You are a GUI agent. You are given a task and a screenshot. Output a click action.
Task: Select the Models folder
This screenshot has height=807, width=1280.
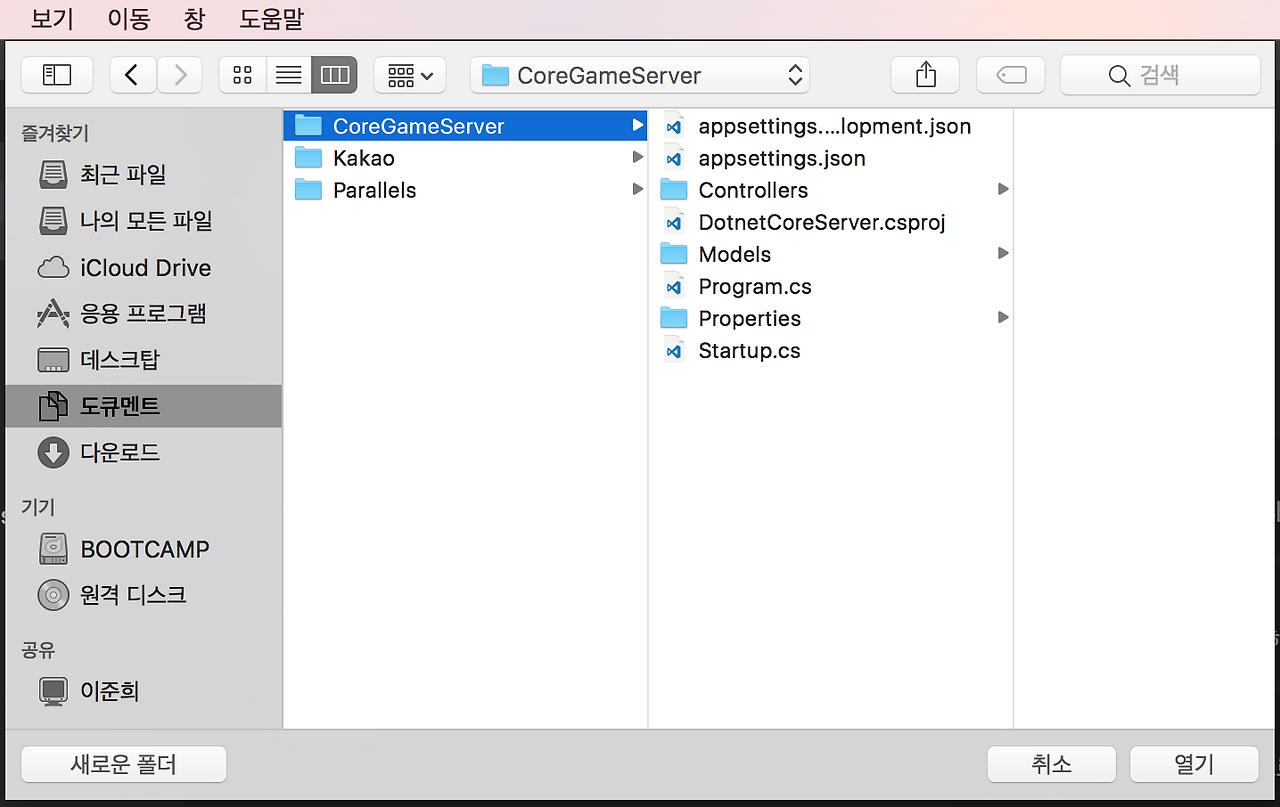tap(832, 254)
